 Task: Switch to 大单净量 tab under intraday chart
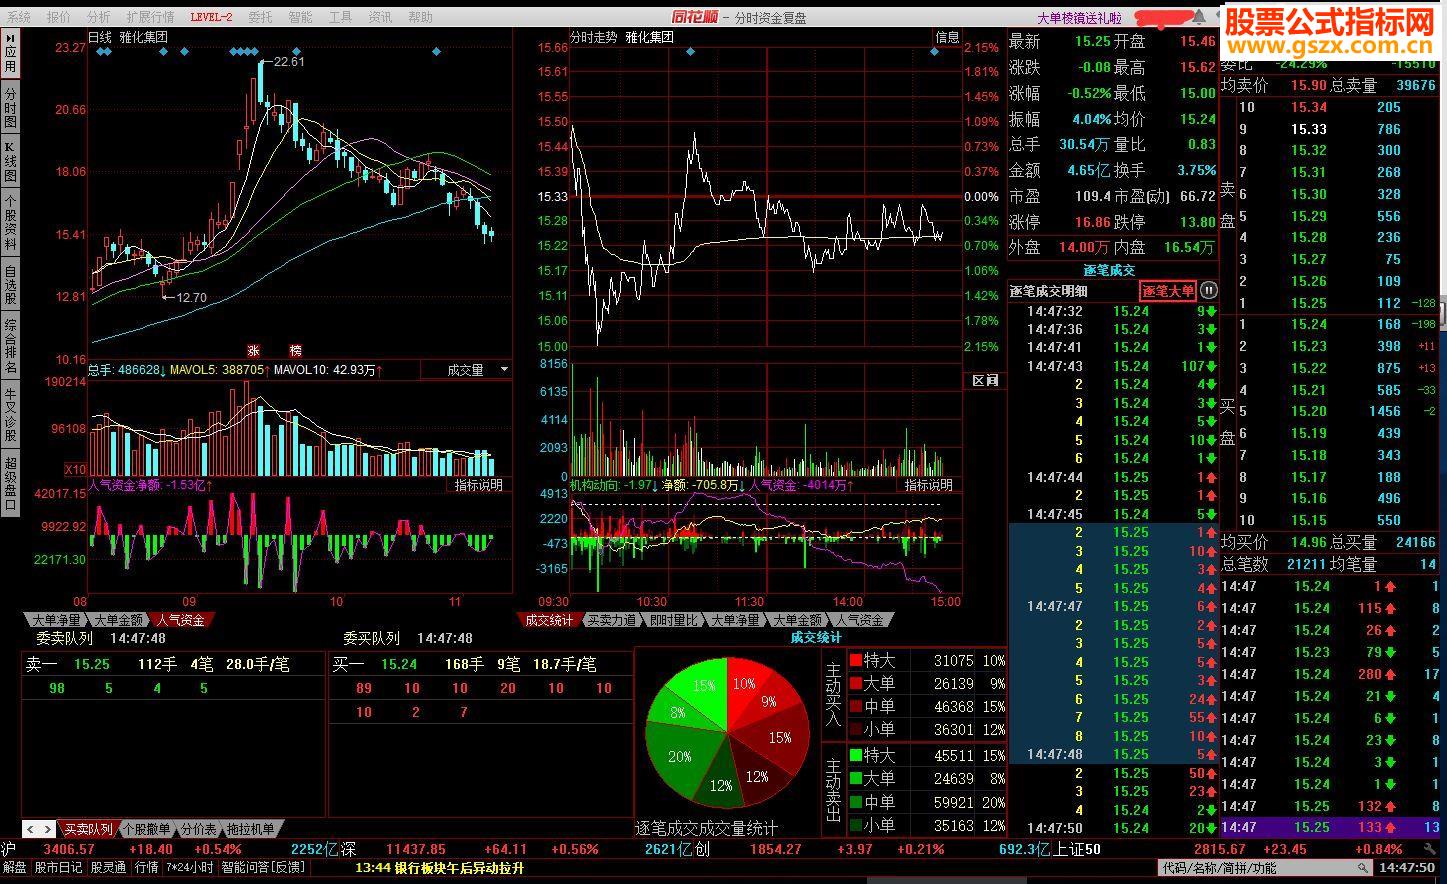click(735, 620)
